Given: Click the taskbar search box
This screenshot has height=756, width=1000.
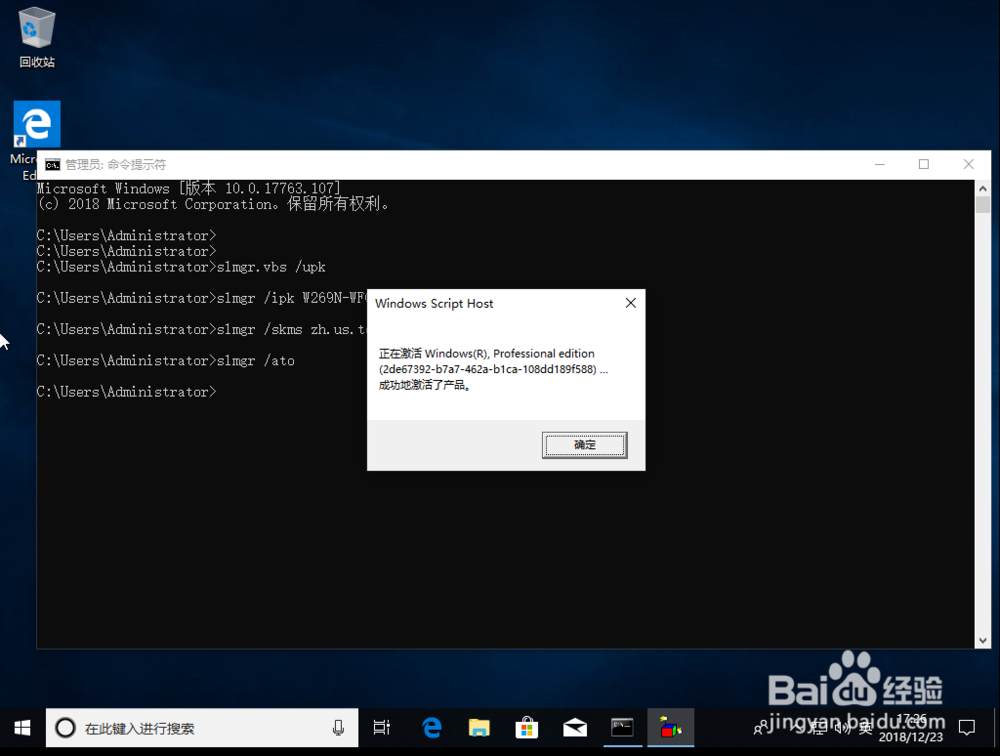Looking at the screenshot, I should 202,728.
